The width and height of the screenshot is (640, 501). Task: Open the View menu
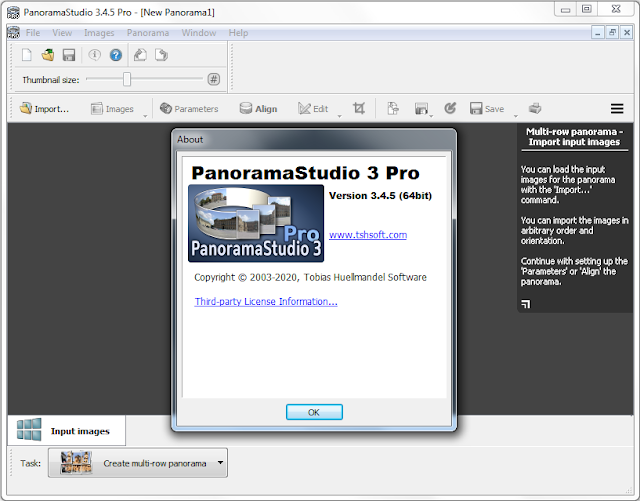[x=62, y=33]
